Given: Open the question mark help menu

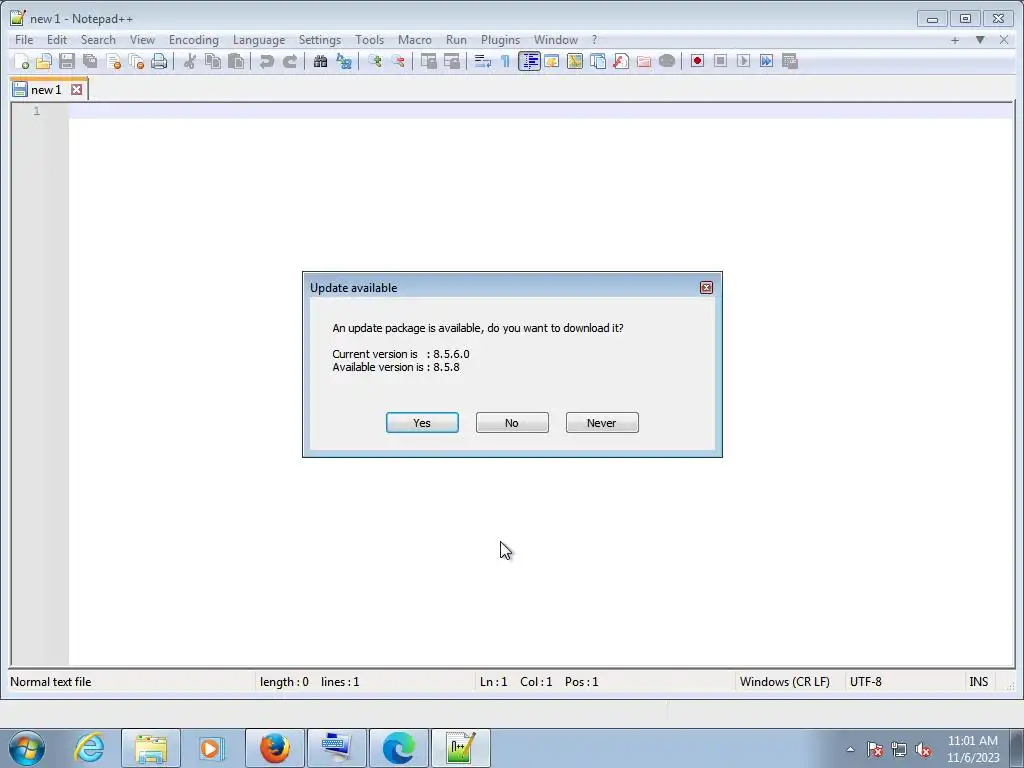Looking at the screenshot, I should tap(594, 40).
